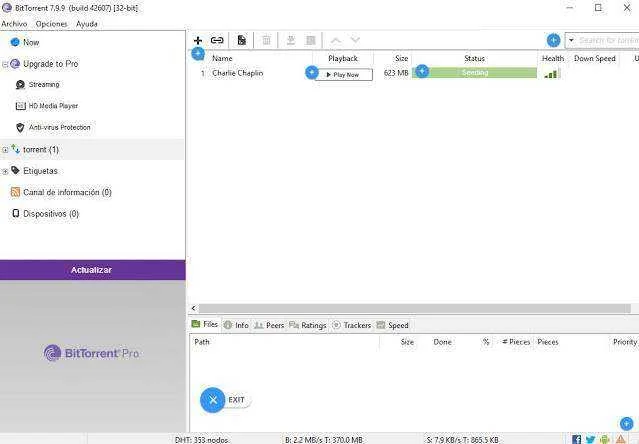The image size is (639, 444).
Task: Select Anti-virus Protection in sidebar
Action: click(59, 127)
